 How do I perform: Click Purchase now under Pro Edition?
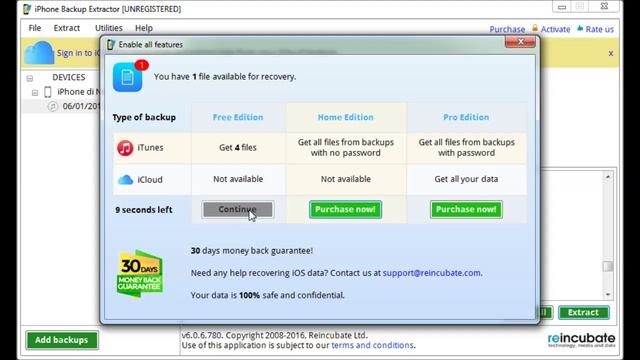coord(466,209)
